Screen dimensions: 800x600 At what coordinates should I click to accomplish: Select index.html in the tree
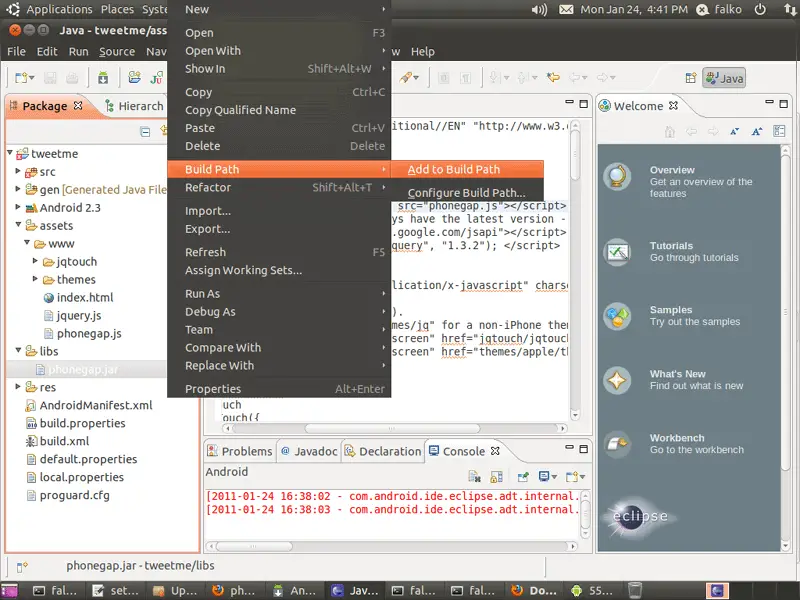click(79, 297)
